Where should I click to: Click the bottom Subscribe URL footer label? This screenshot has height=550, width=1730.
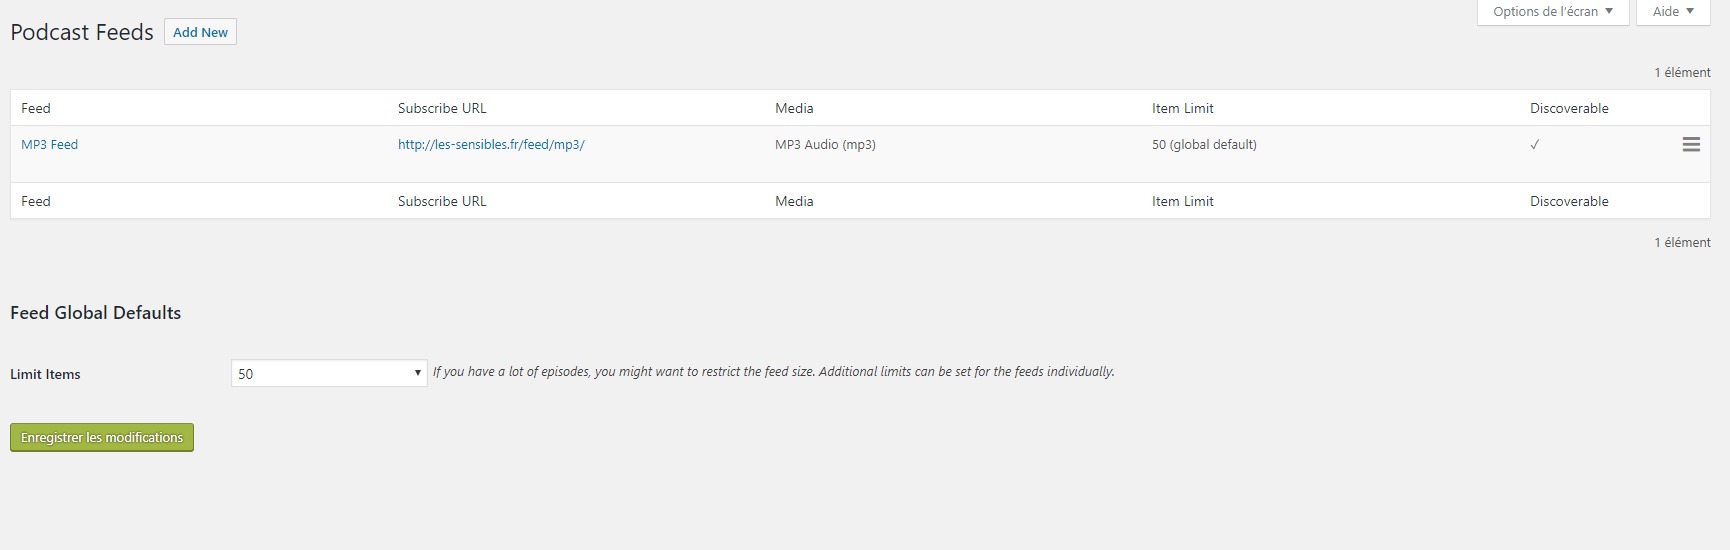click(442, 201)
